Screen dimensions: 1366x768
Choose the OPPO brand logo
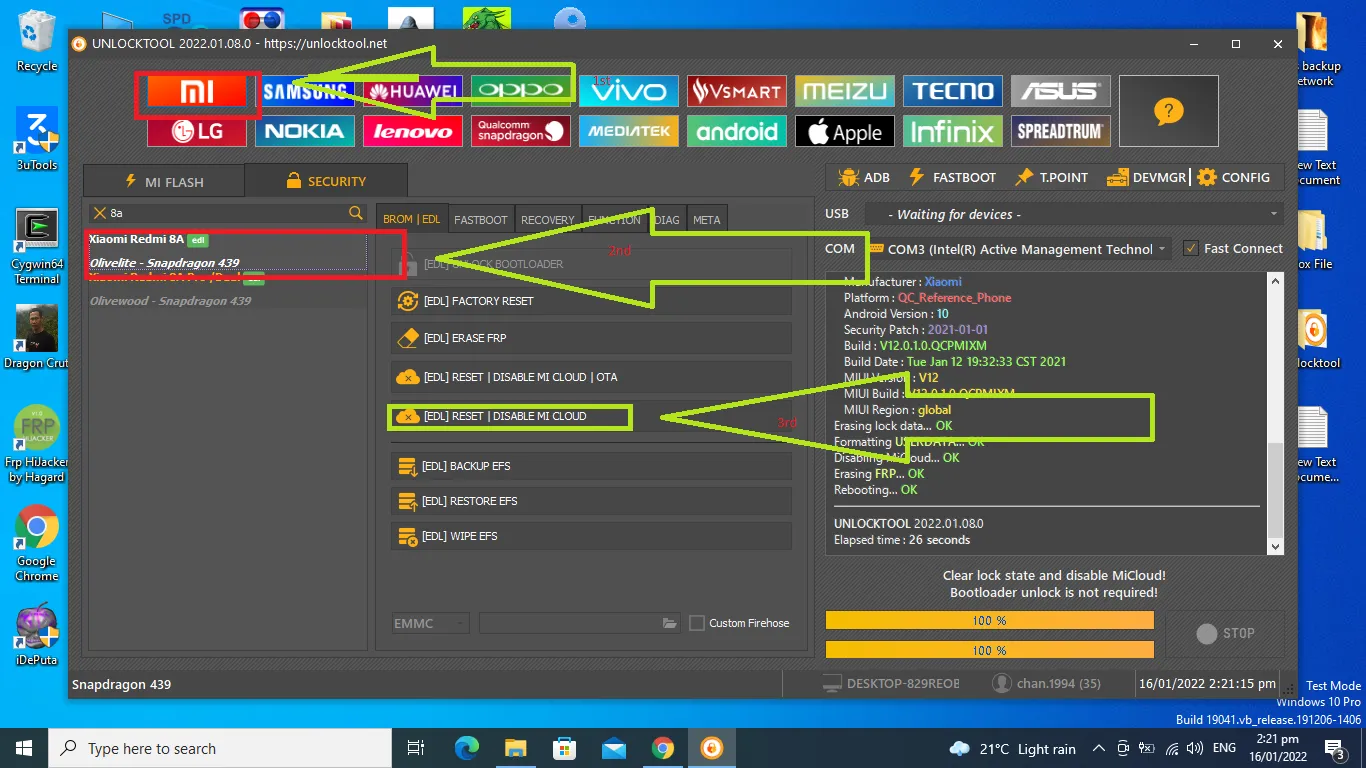(x=520, y=92)
